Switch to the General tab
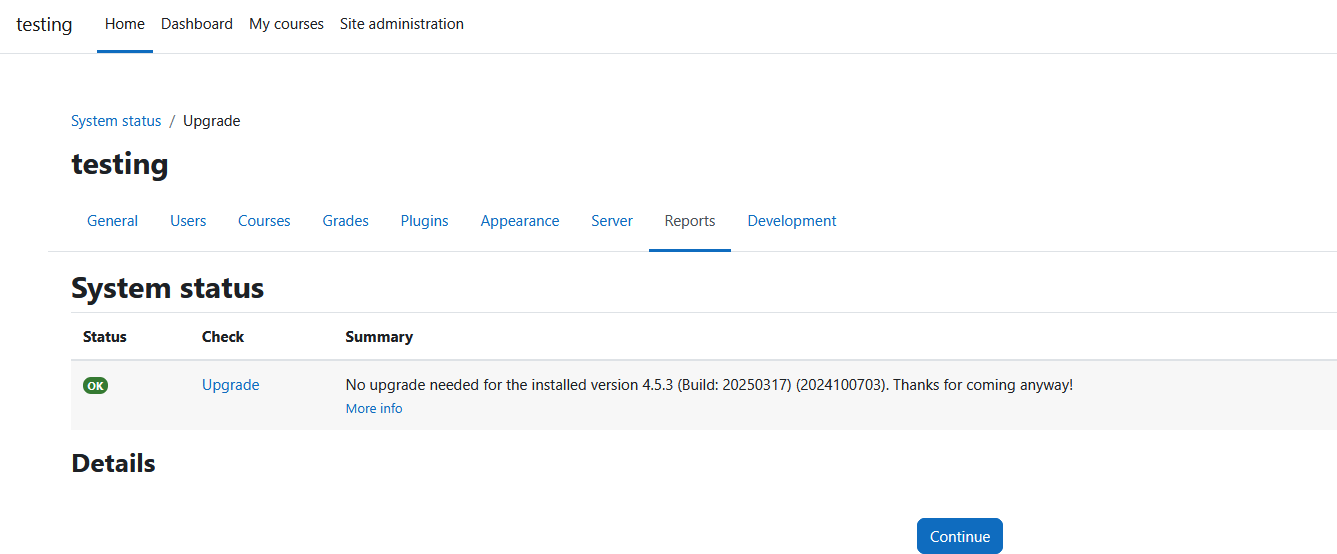 point(112,221)
